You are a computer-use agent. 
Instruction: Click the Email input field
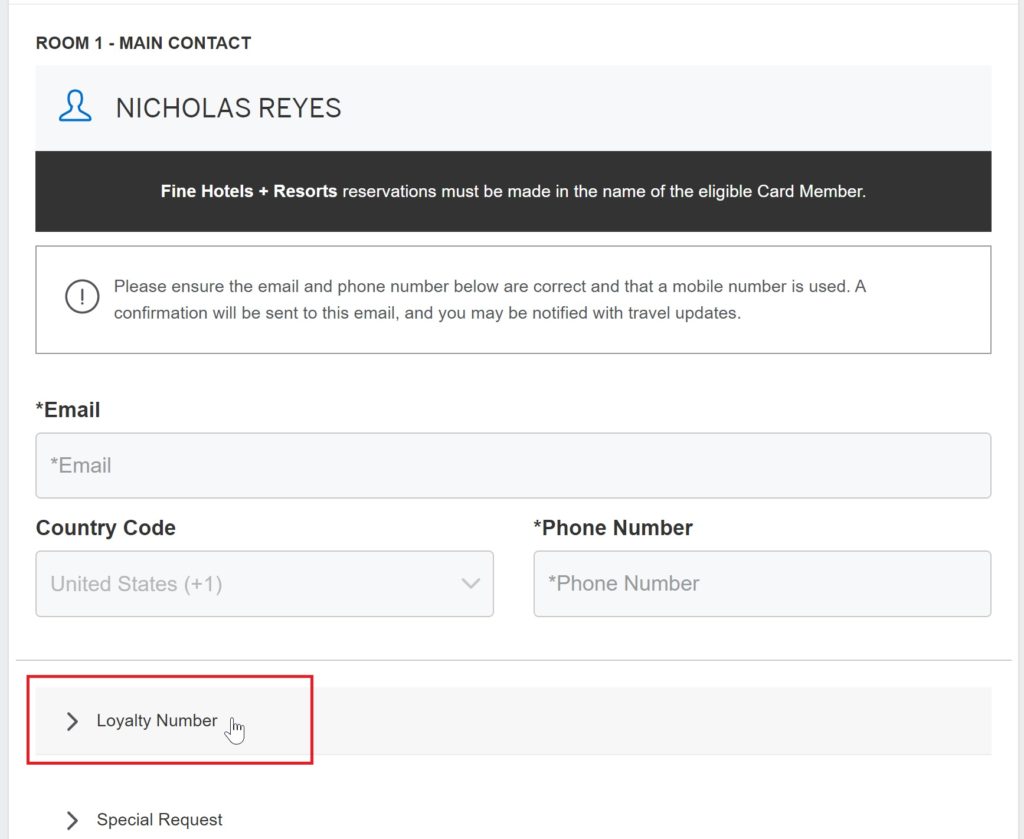tap(514, 464)
